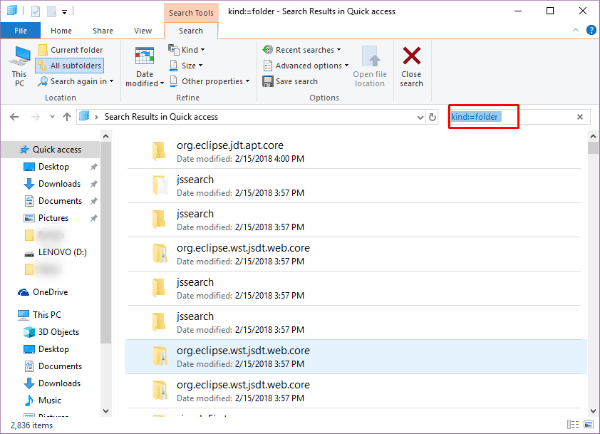The image size is (600, 434).
Task: Open pinned Desktop under Quick access
Action: point(53,166)
